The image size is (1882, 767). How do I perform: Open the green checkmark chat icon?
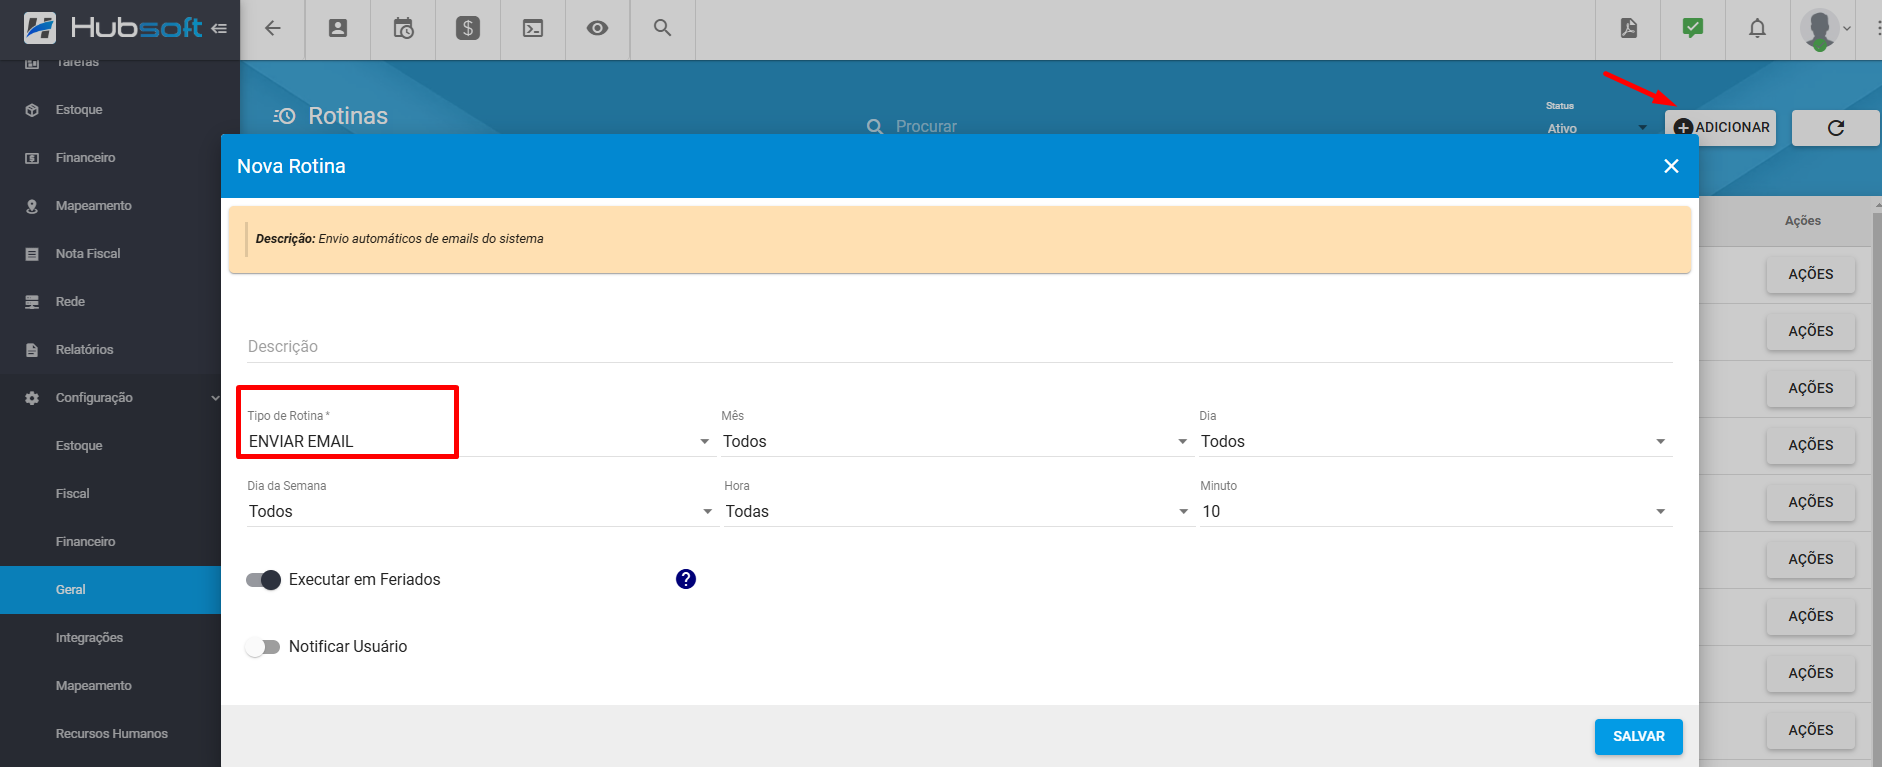tap(1693, 28)
